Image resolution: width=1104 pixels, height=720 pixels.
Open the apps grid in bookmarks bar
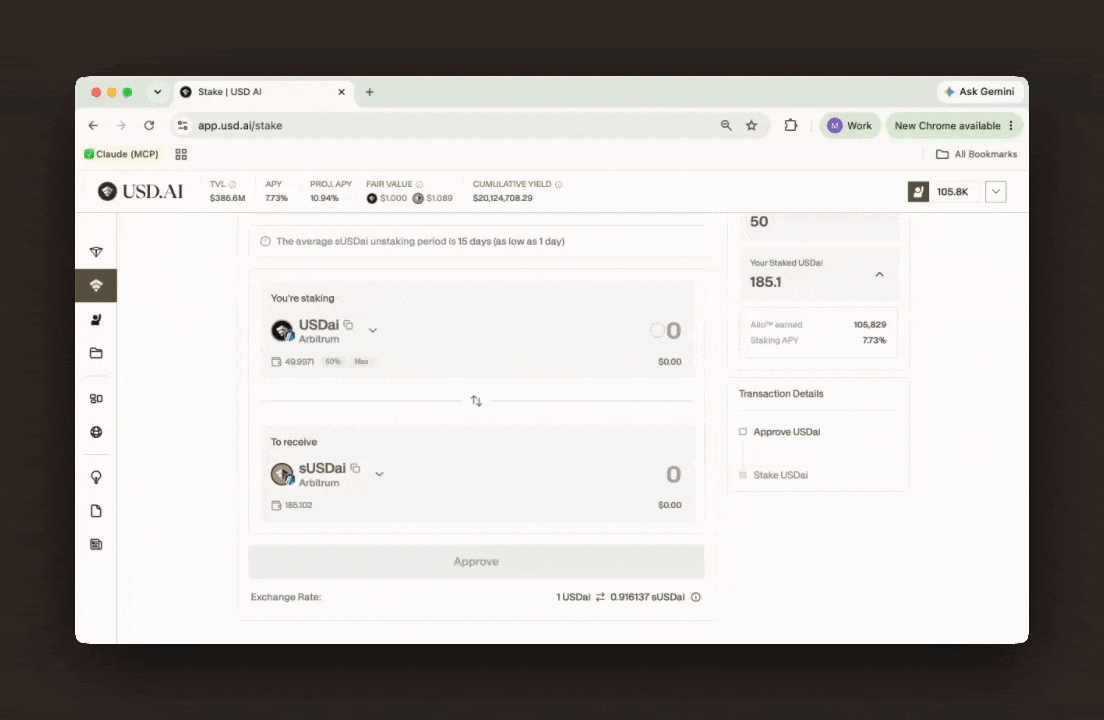pyautogui.click(x=181, y=154)
